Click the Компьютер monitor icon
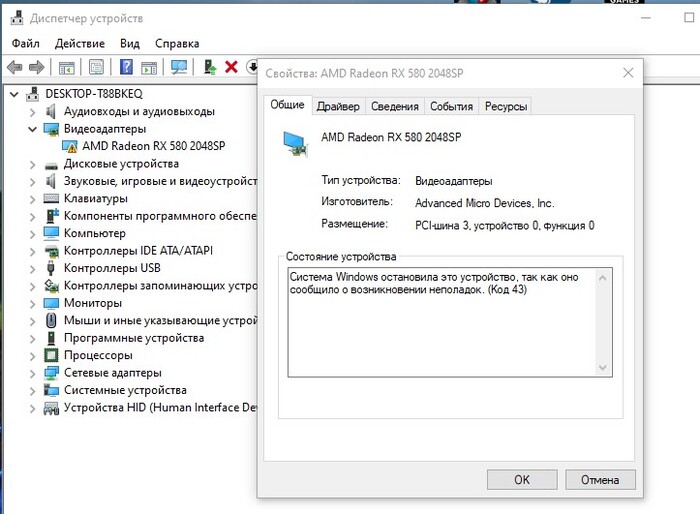This screenshot has width=700, height=514. click(51, 233)
